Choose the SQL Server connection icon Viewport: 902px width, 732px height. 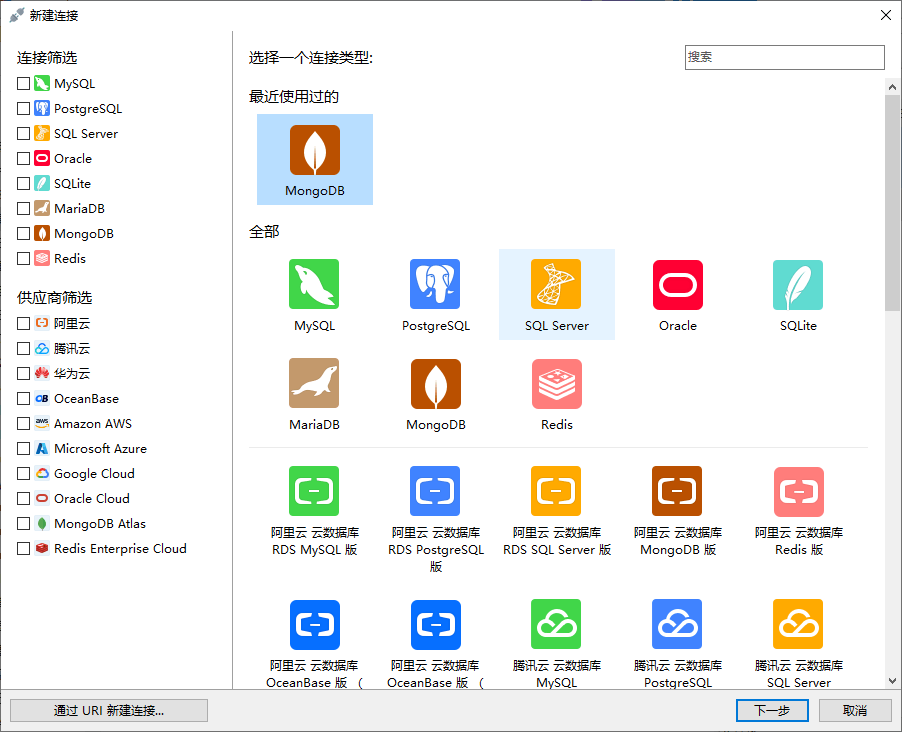556,284
